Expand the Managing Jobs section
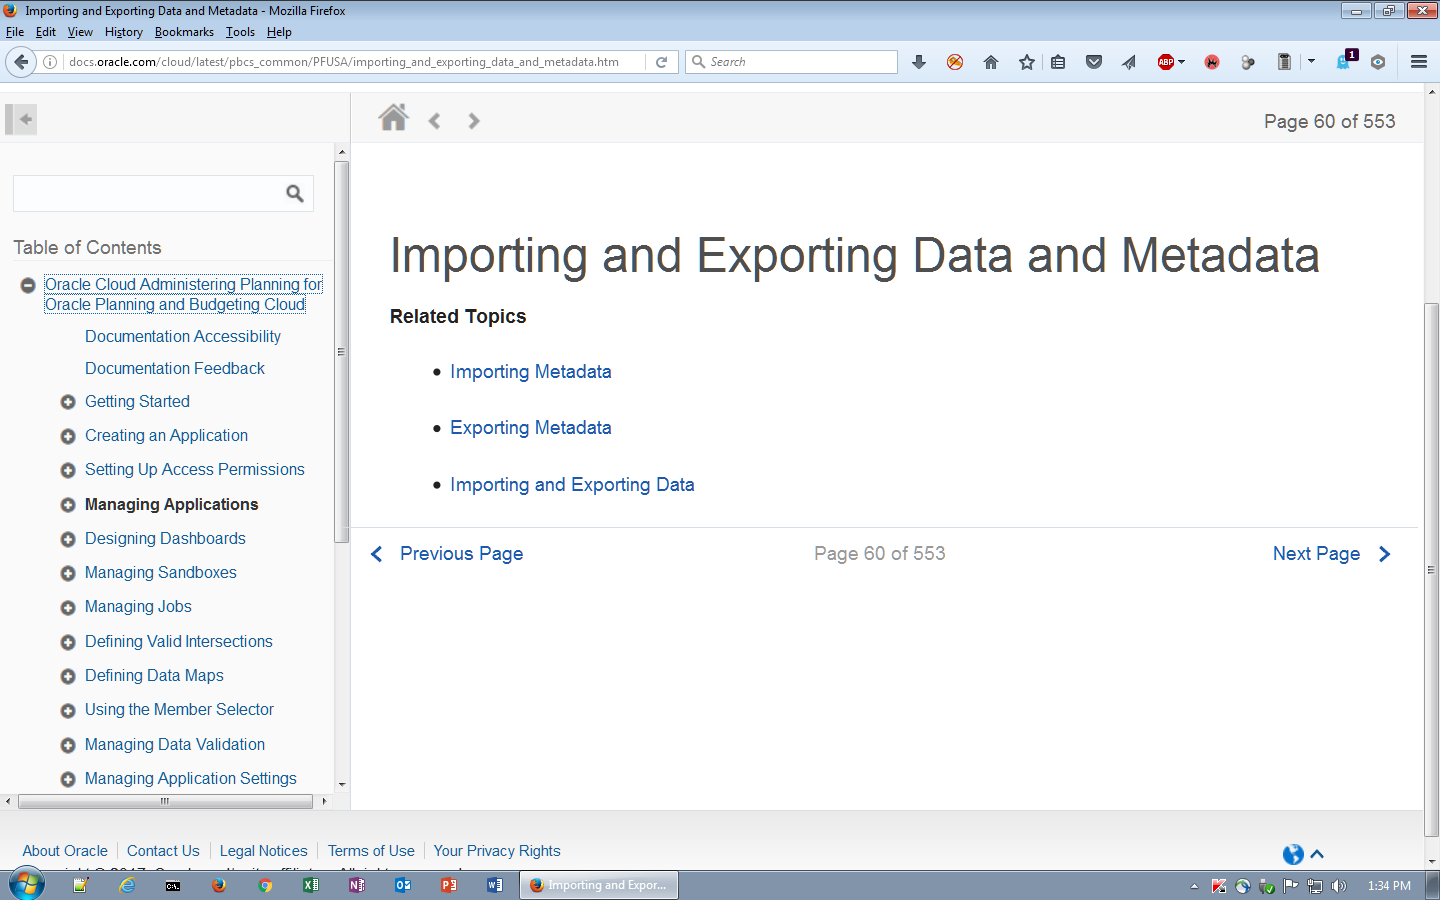Image resolution: width=1440 pixels, height=900 pixels. (68, 607)
